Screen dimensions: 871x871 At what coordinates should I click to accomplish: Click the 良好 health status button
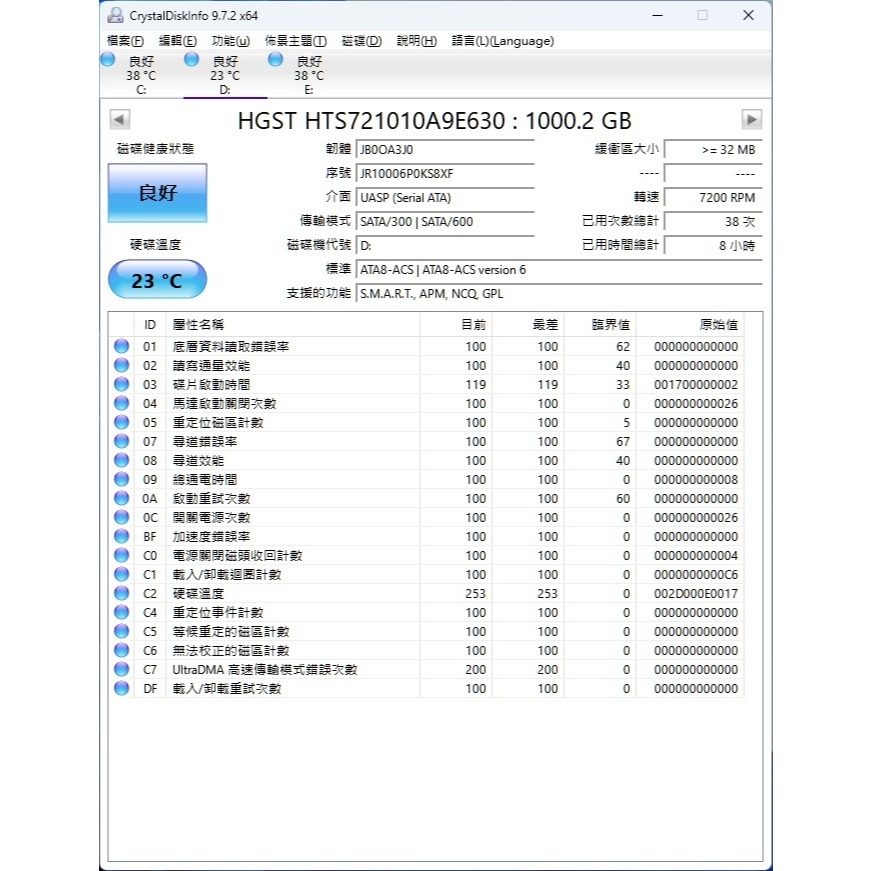coord(156,193)
